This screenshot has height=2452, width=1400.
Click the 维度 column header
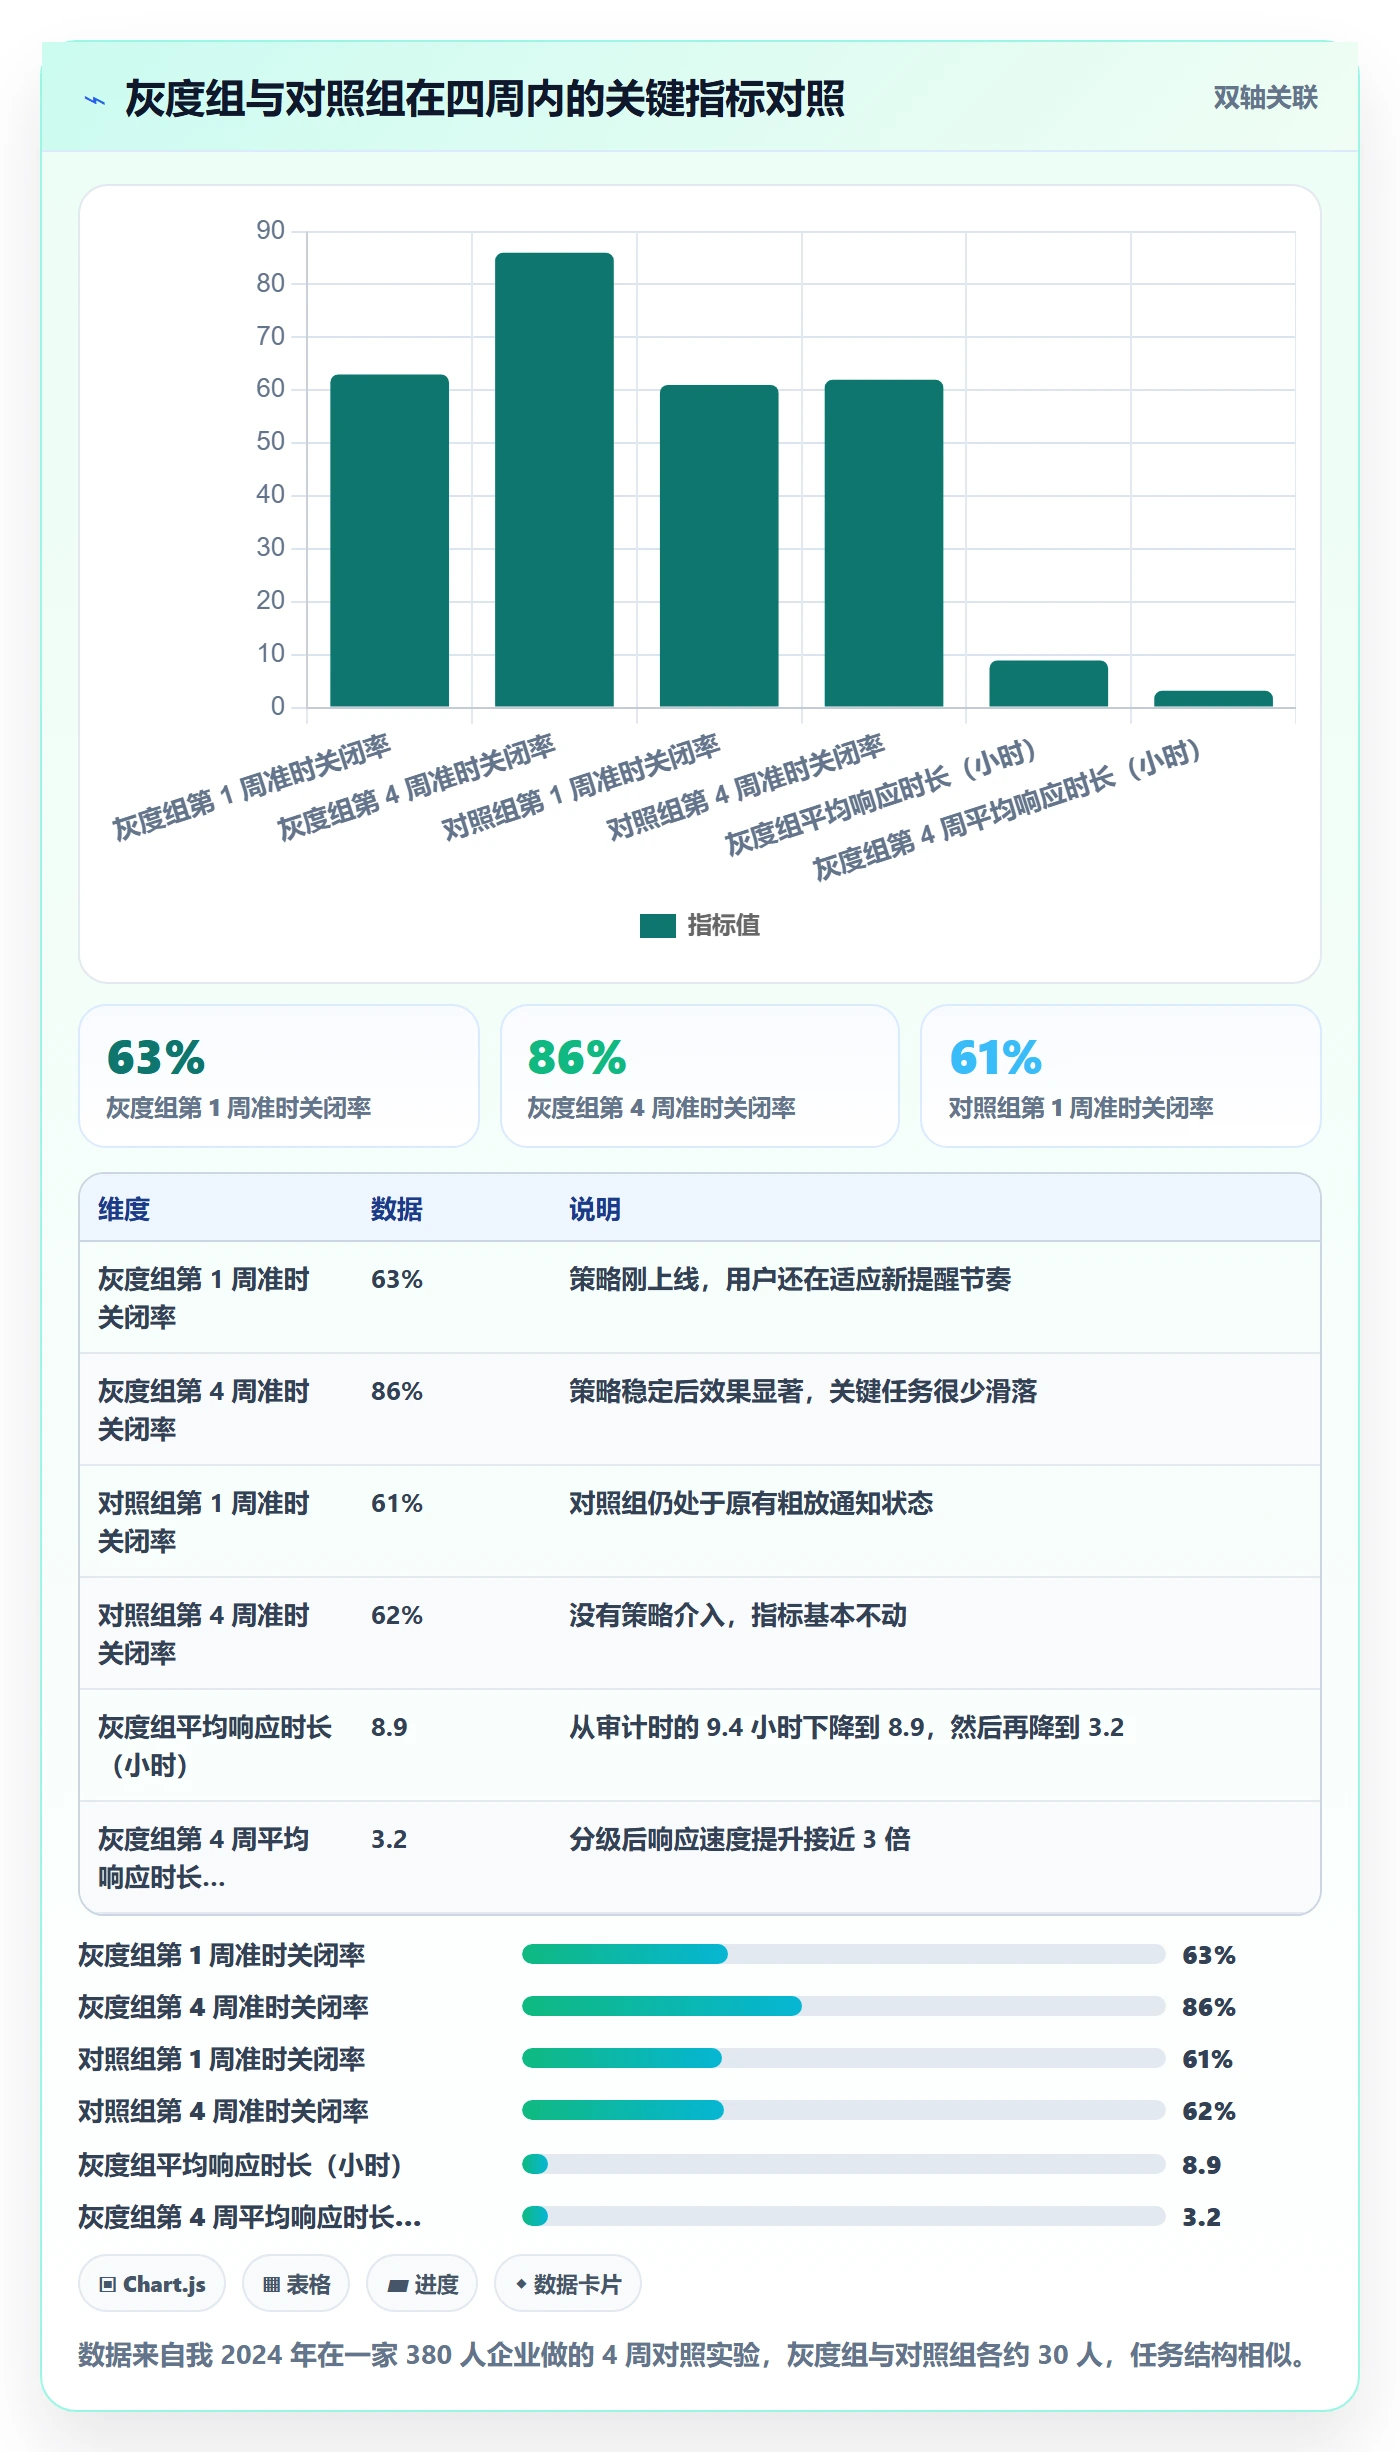(x=124, y=1209)
